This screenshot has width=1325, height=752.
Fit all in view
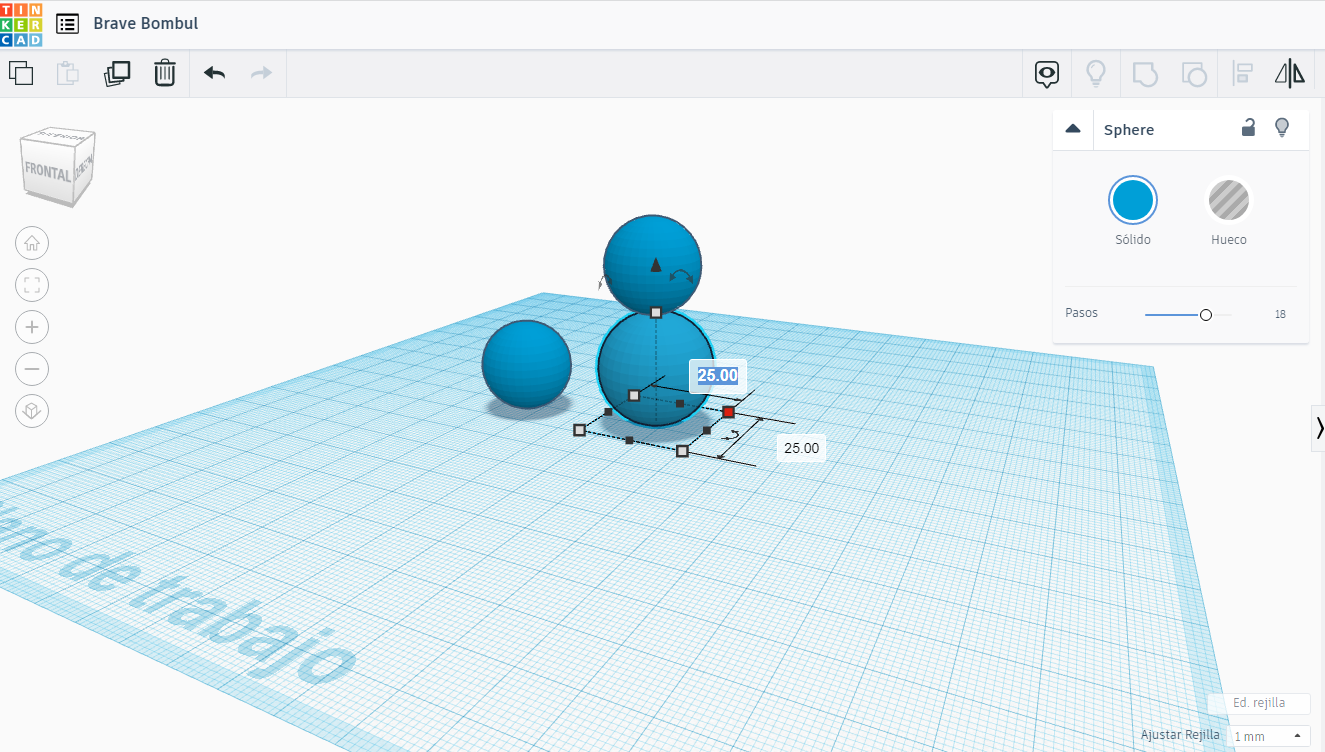coord(32,285)
